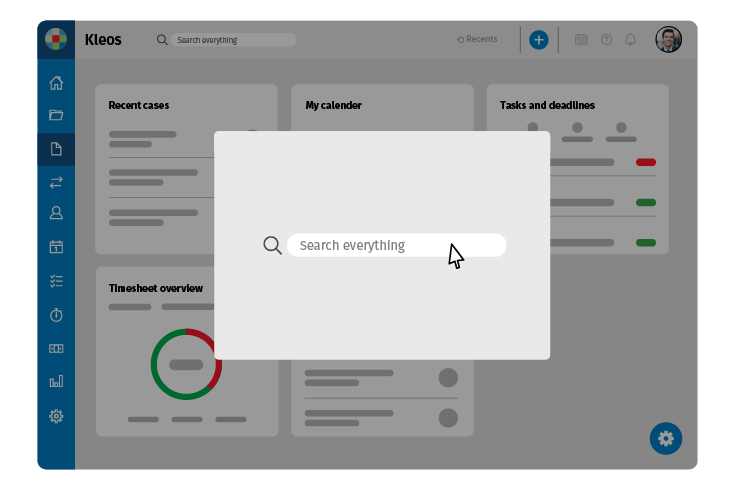This screenshot has height=490, width=735.
Task: Open the Recents list
Action: tap(477, 40)
